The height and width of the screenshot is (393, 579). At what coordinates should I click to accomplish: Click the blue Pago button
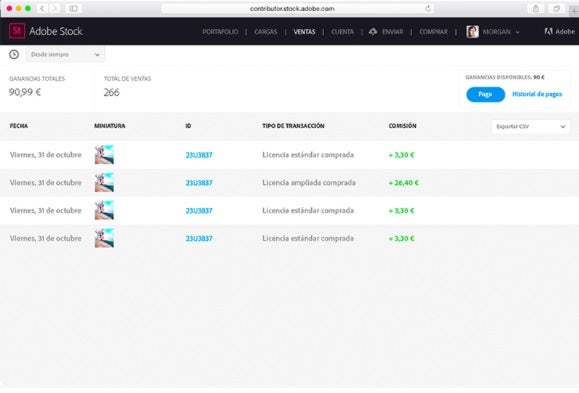click(x=485, y=94)
